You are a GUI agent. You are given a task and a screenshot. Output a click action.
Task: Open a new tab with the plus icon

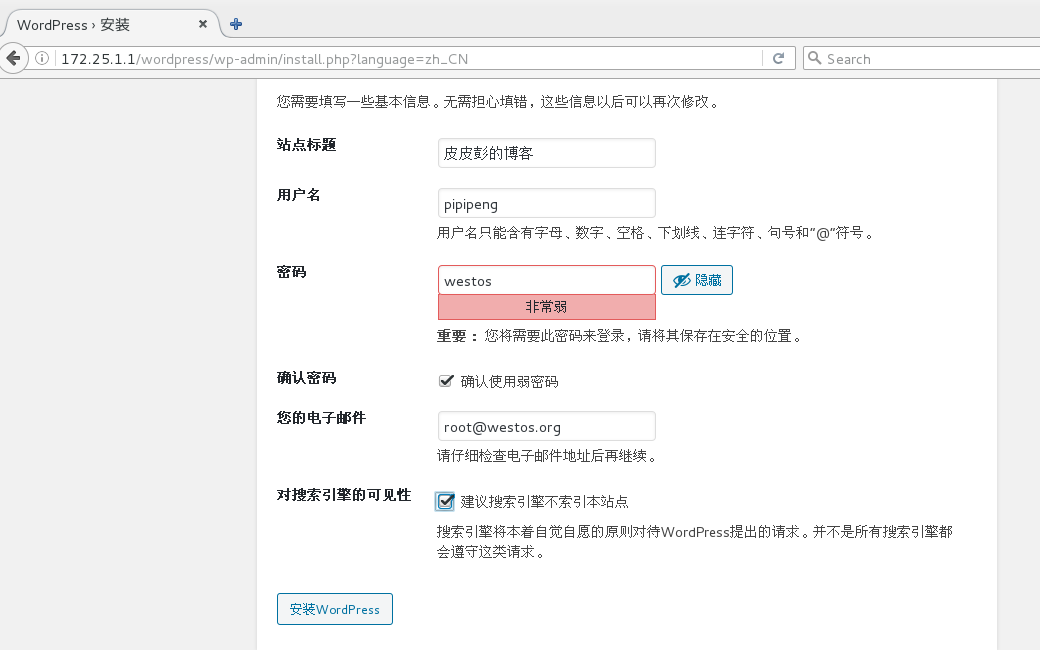pyautogui.click(x=235, y=25)
